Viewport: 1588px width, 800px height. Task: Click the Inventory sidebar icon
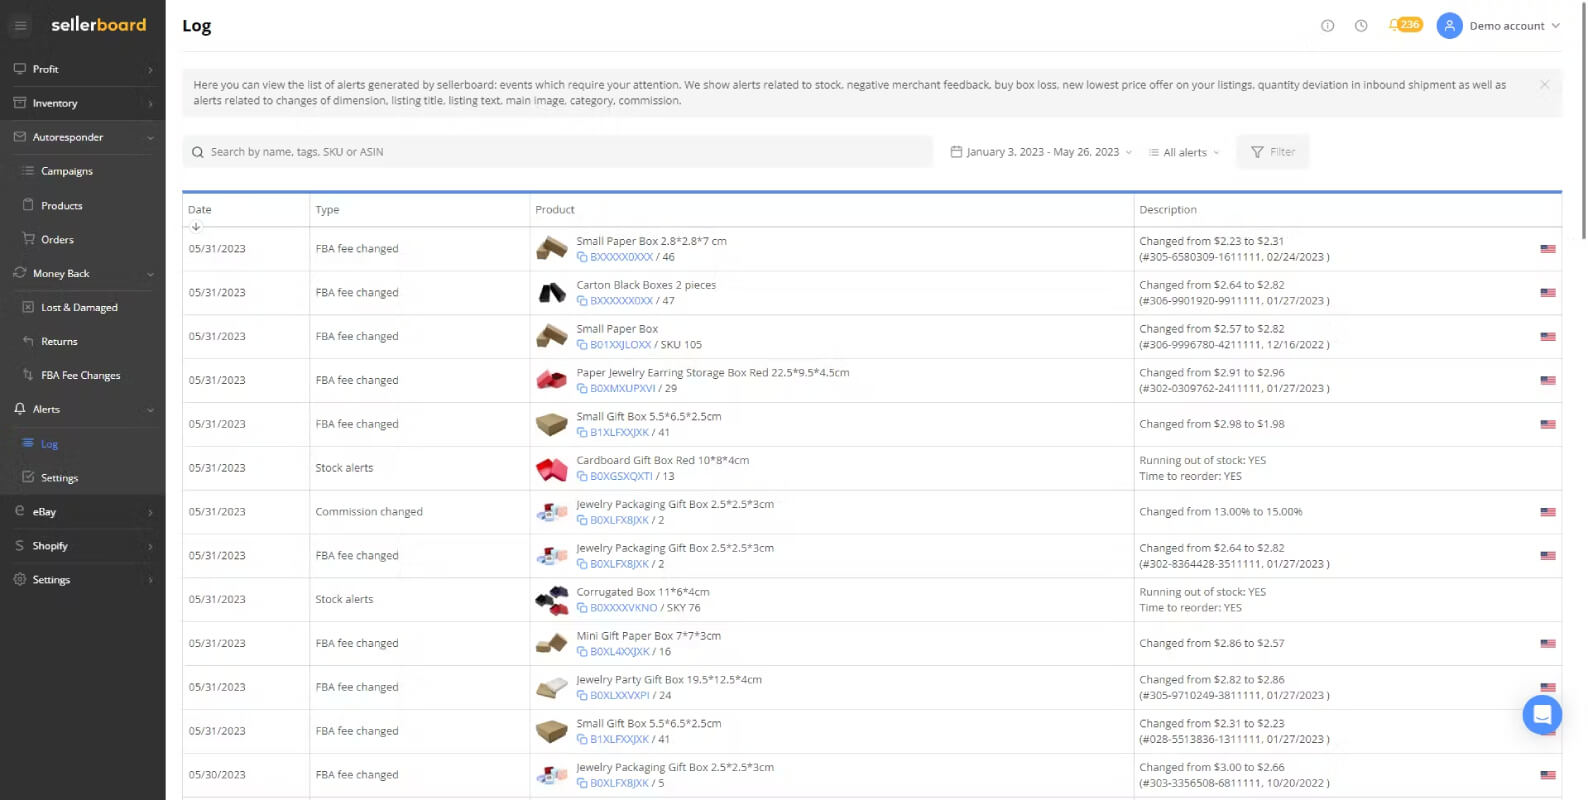[20, 103]
